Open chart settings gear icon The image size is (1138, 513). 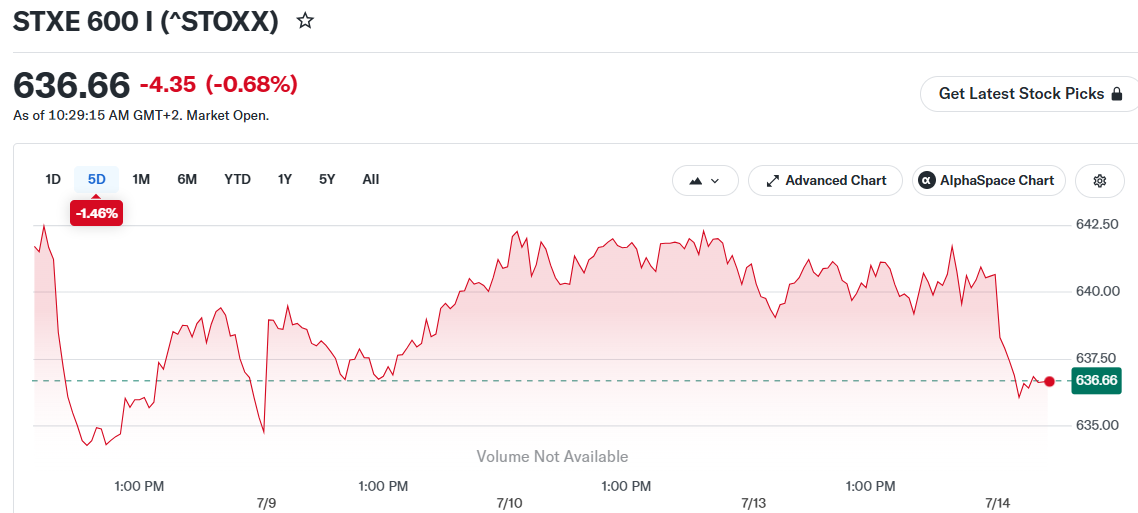(1100, 181)
